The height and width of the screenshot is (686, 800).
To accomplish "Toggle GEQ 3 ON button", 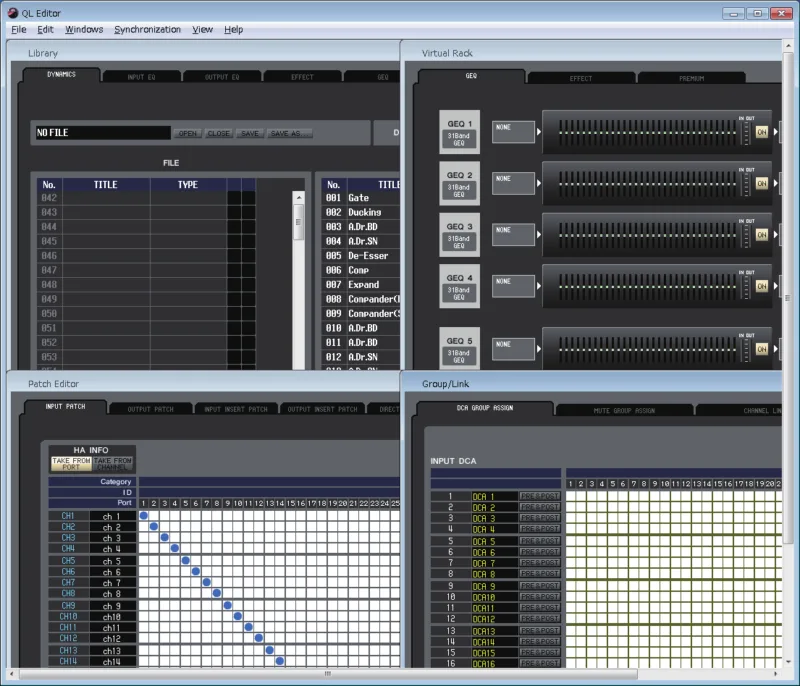I will pos(761,235).
